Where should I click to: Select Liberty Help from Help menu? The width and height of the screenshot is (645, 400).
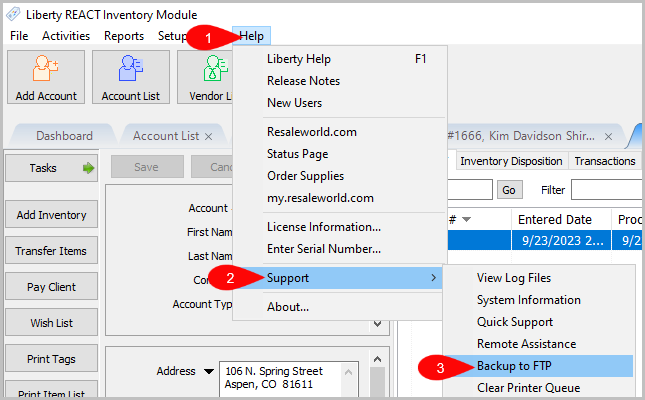[340, 59]
